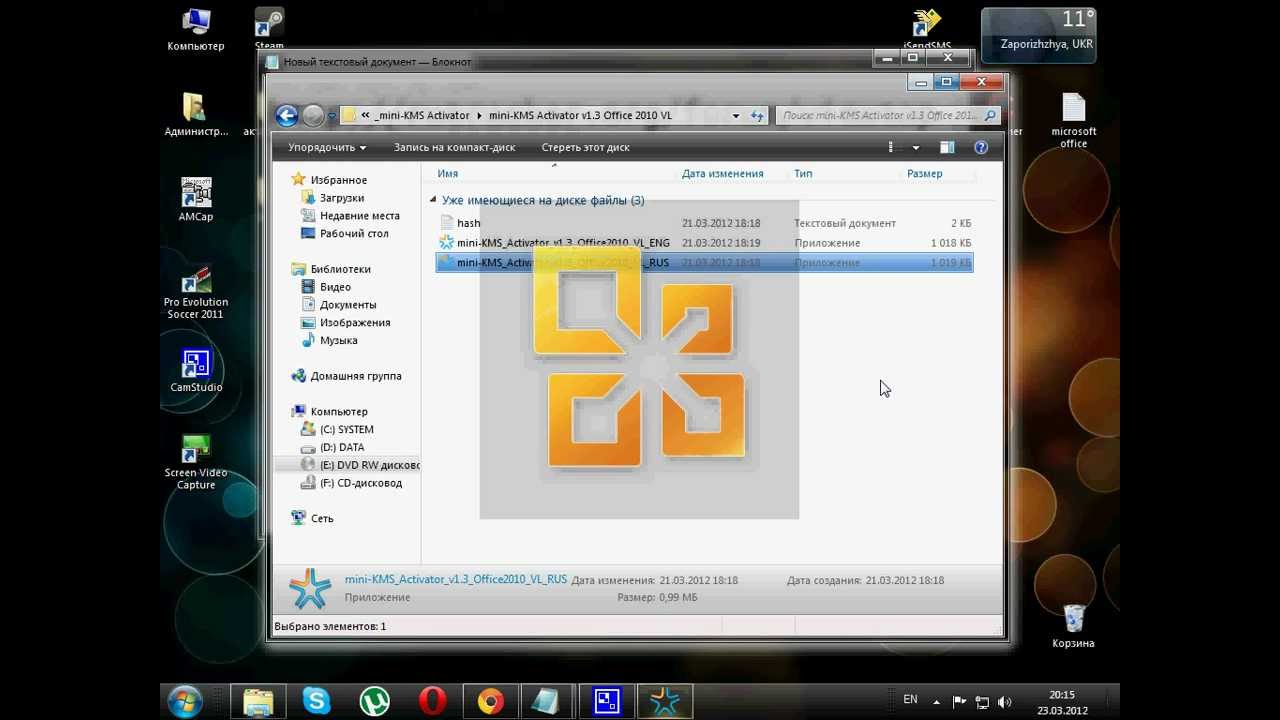Open the (F:) CD-дисковод drive
Screen dimensions: 1280x720
360,483
